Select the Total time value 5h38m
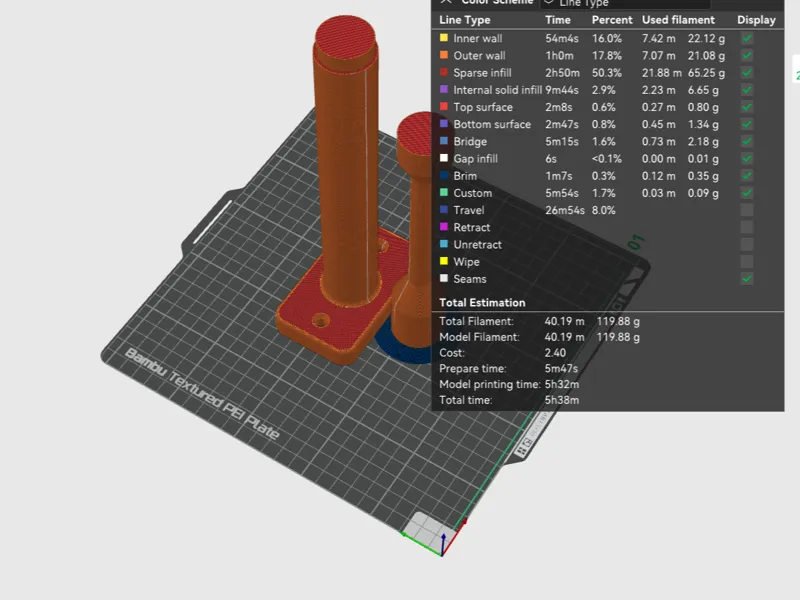This screenshot has height=600, width=800. (x=562, y=400)
